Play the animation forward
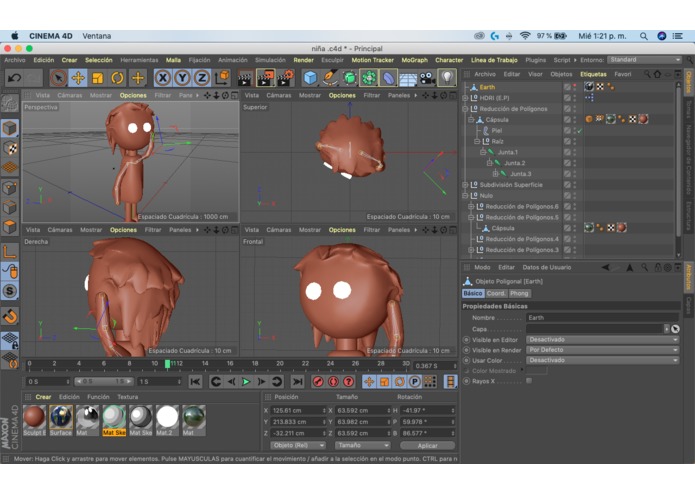Screen dimensions: 695x494 [x=246, y=381]
